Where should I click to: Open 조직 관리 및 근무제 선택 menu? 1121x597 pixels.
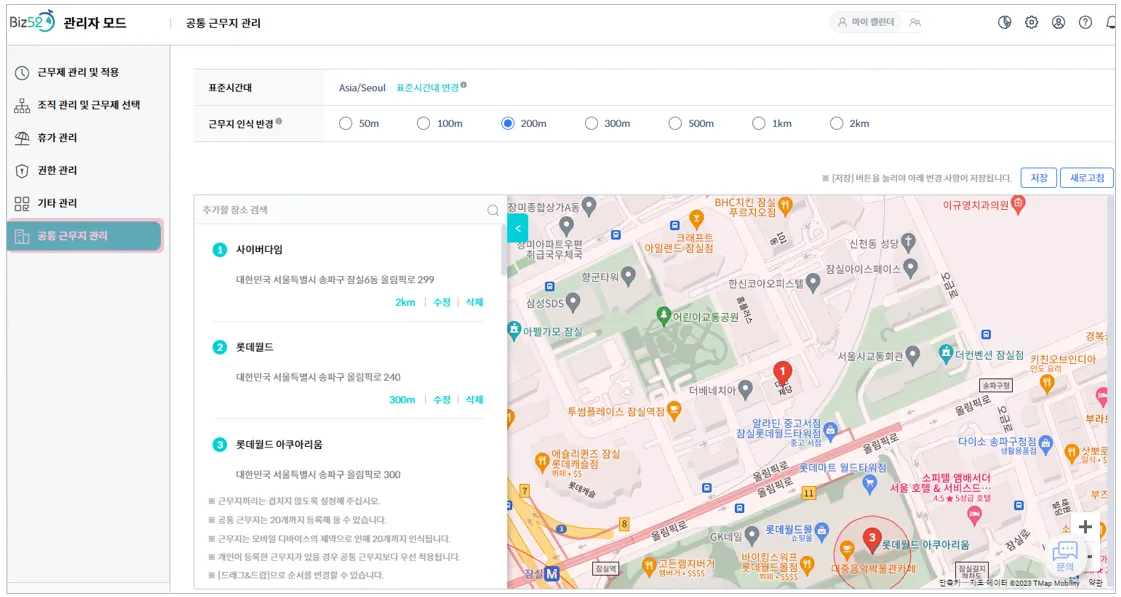click(x=89, y=105)
